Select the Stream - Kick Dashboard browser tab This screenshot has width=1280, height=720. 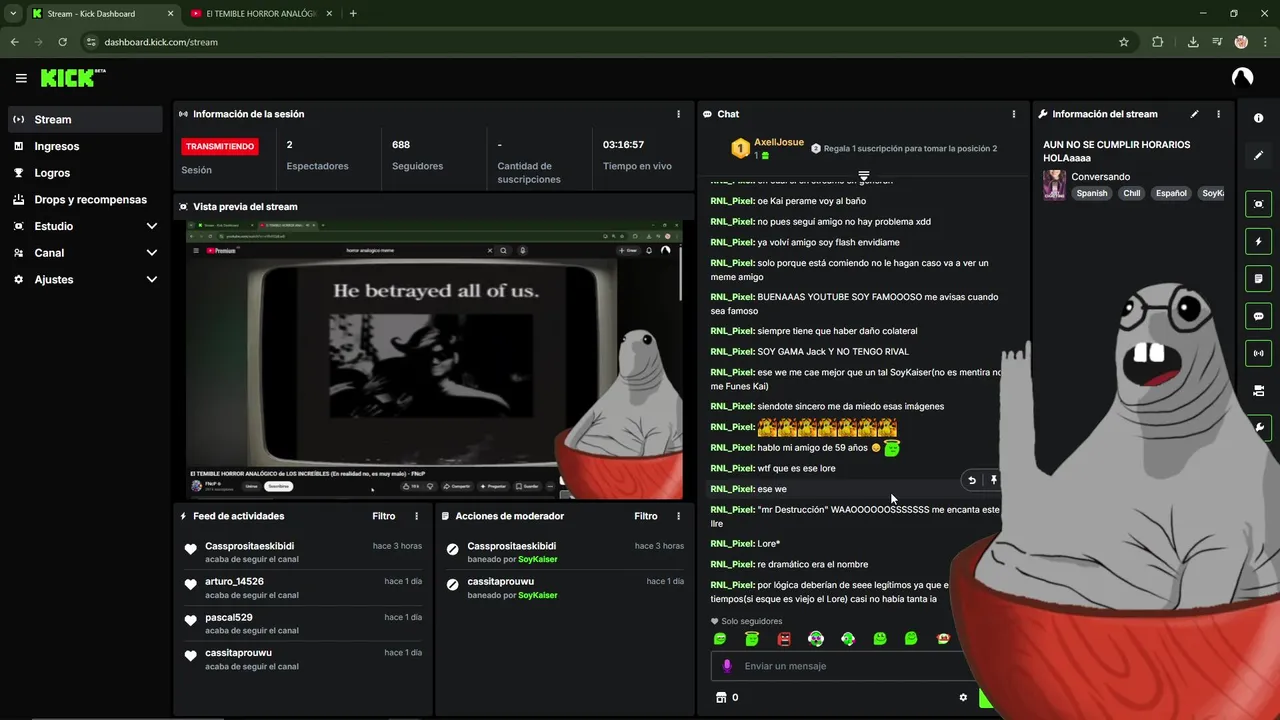[x=101, y=14]
